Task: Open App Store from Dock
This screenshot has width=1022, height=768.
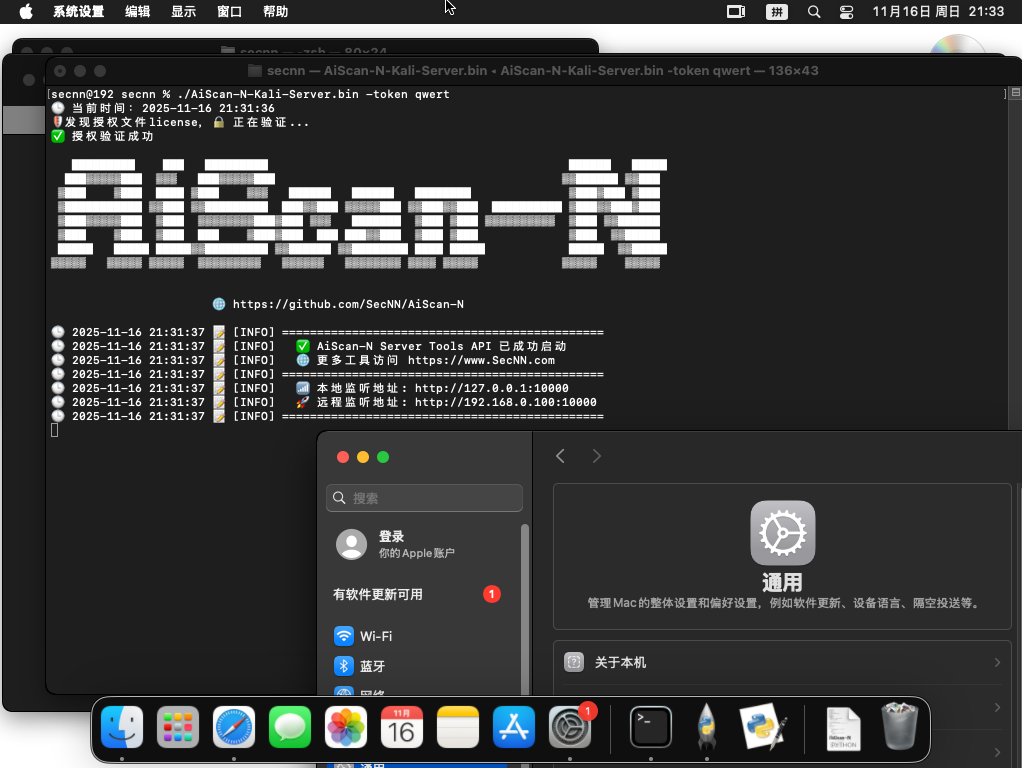Action: 514,727
